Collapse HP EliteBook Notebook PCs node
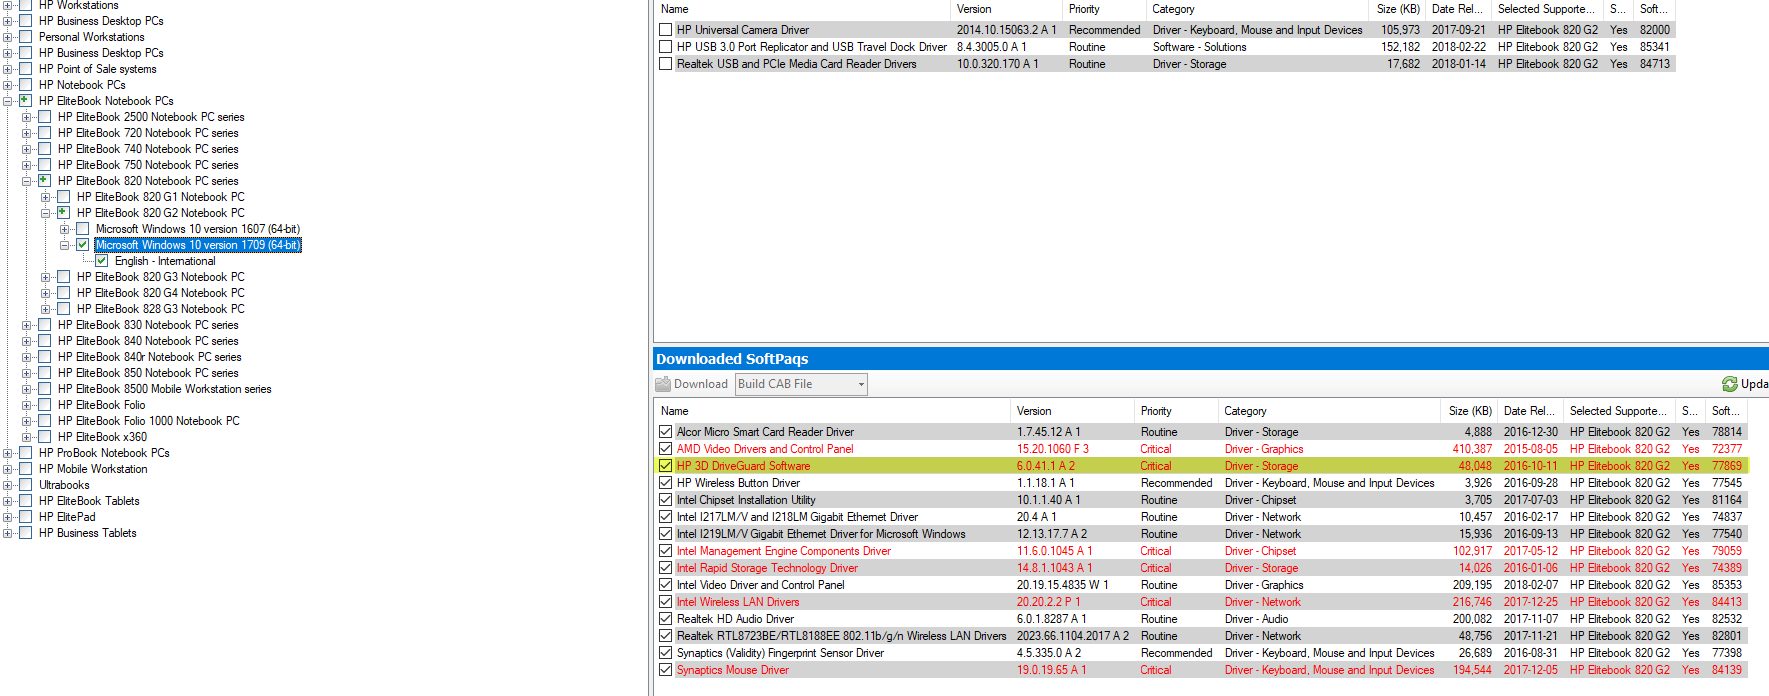Viewport: 1769px width, 696px height. pos(8,101)
